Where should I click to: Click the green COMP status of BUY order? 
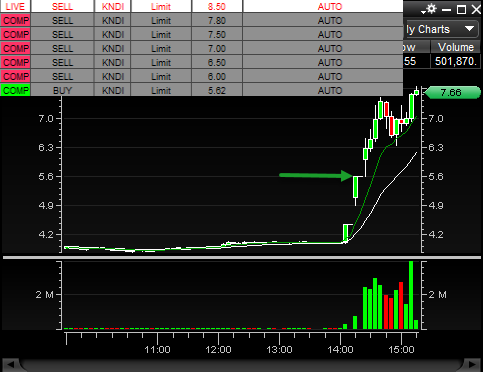[x=15, y=90]
